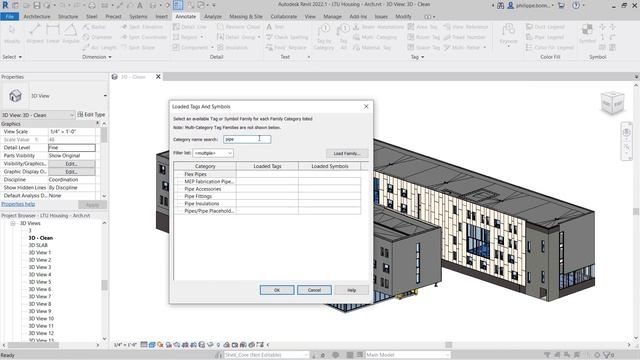Open the File tab
Screen dimensions: 640x360
[9, 17]
